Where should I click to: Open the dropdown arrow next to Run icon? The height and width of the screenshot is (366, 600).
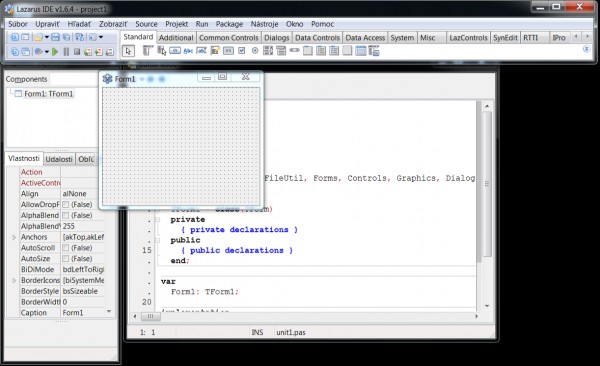tap(47, 51)
